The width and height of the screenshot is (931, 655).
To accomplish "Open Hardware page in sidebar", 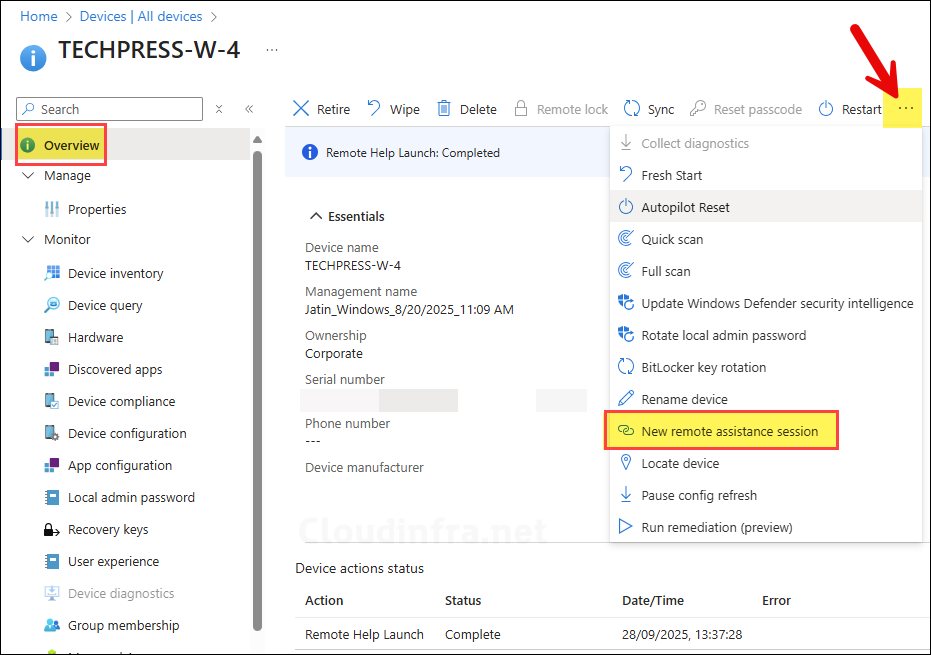I will click(x=95, y=337).
